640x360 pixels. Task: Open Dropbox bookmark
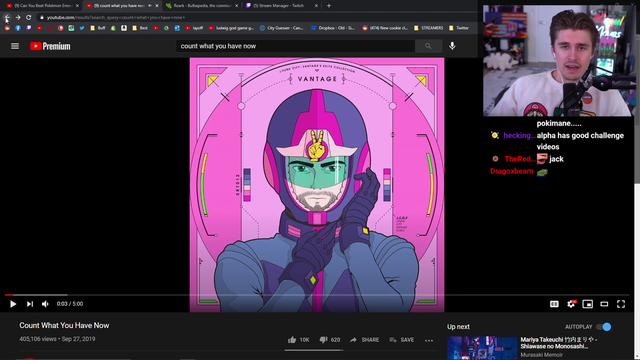pyautogui.click(x=333, y=28)
